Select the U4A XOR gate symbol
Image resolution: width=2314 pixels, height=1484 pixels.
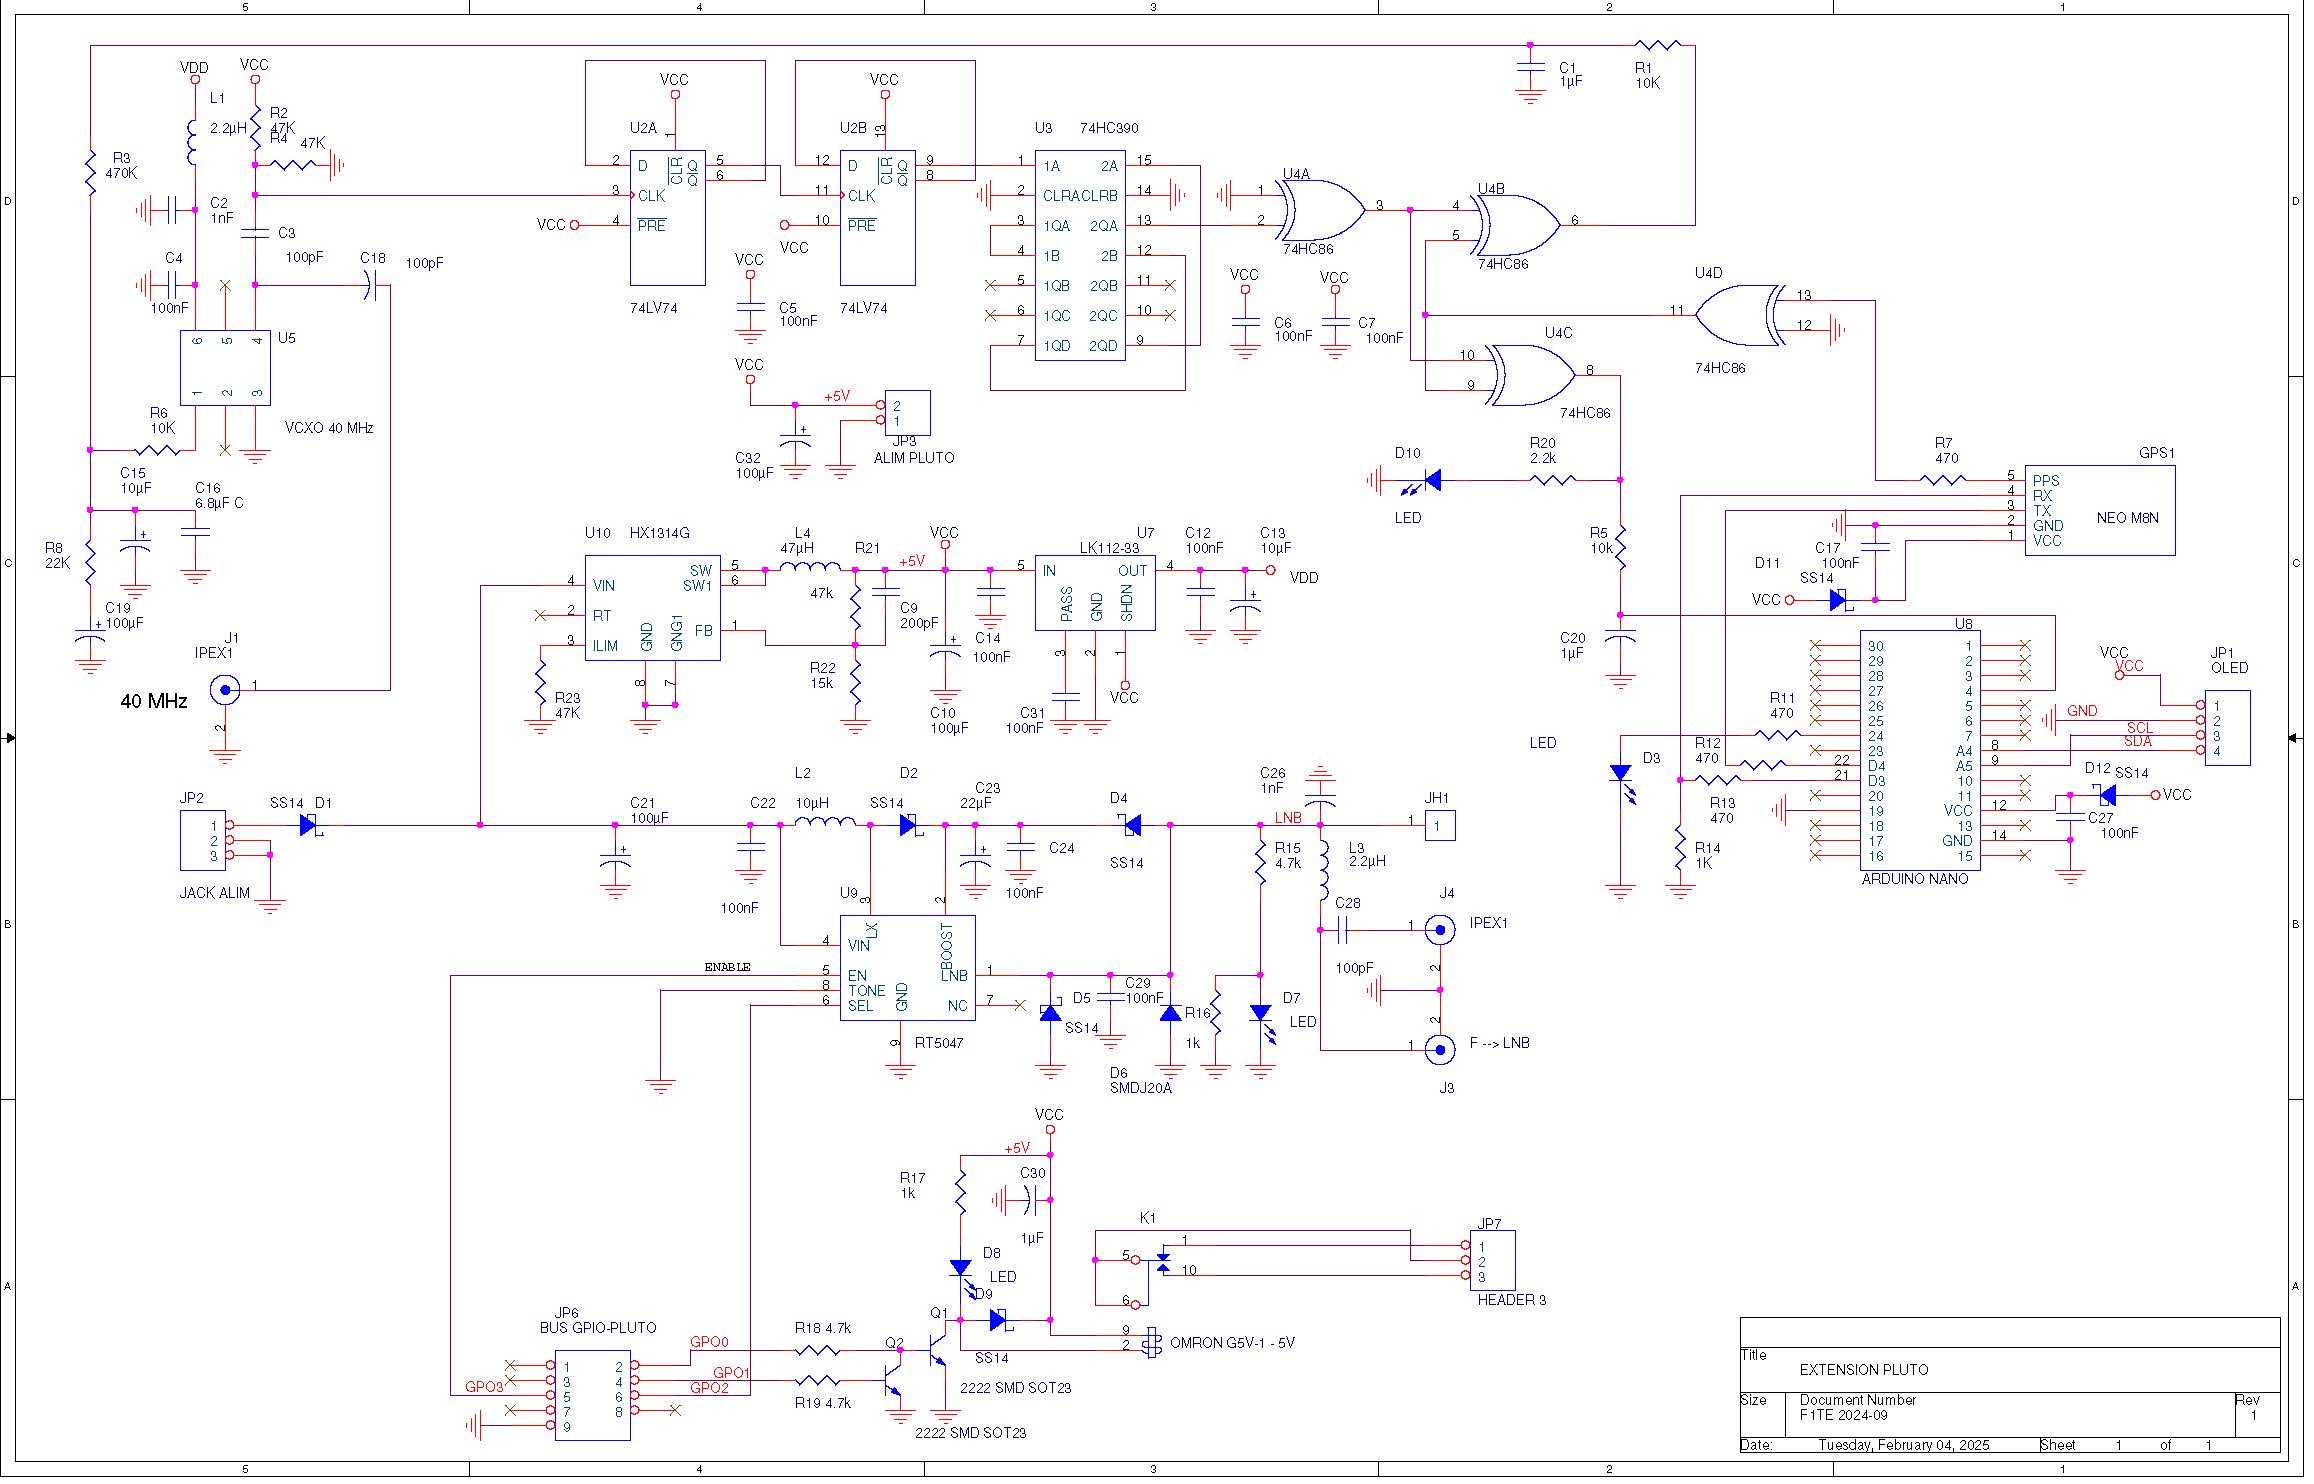pos(1322,211)
